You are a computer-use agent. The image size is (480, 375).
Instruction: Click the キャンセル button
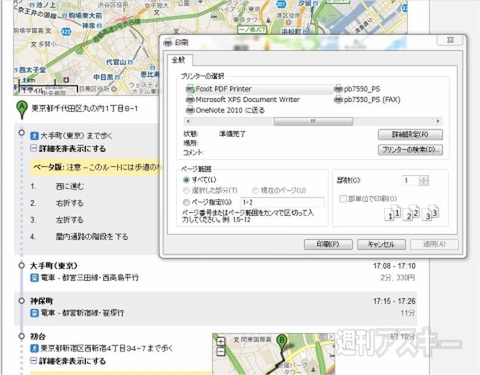click(381, 244)
